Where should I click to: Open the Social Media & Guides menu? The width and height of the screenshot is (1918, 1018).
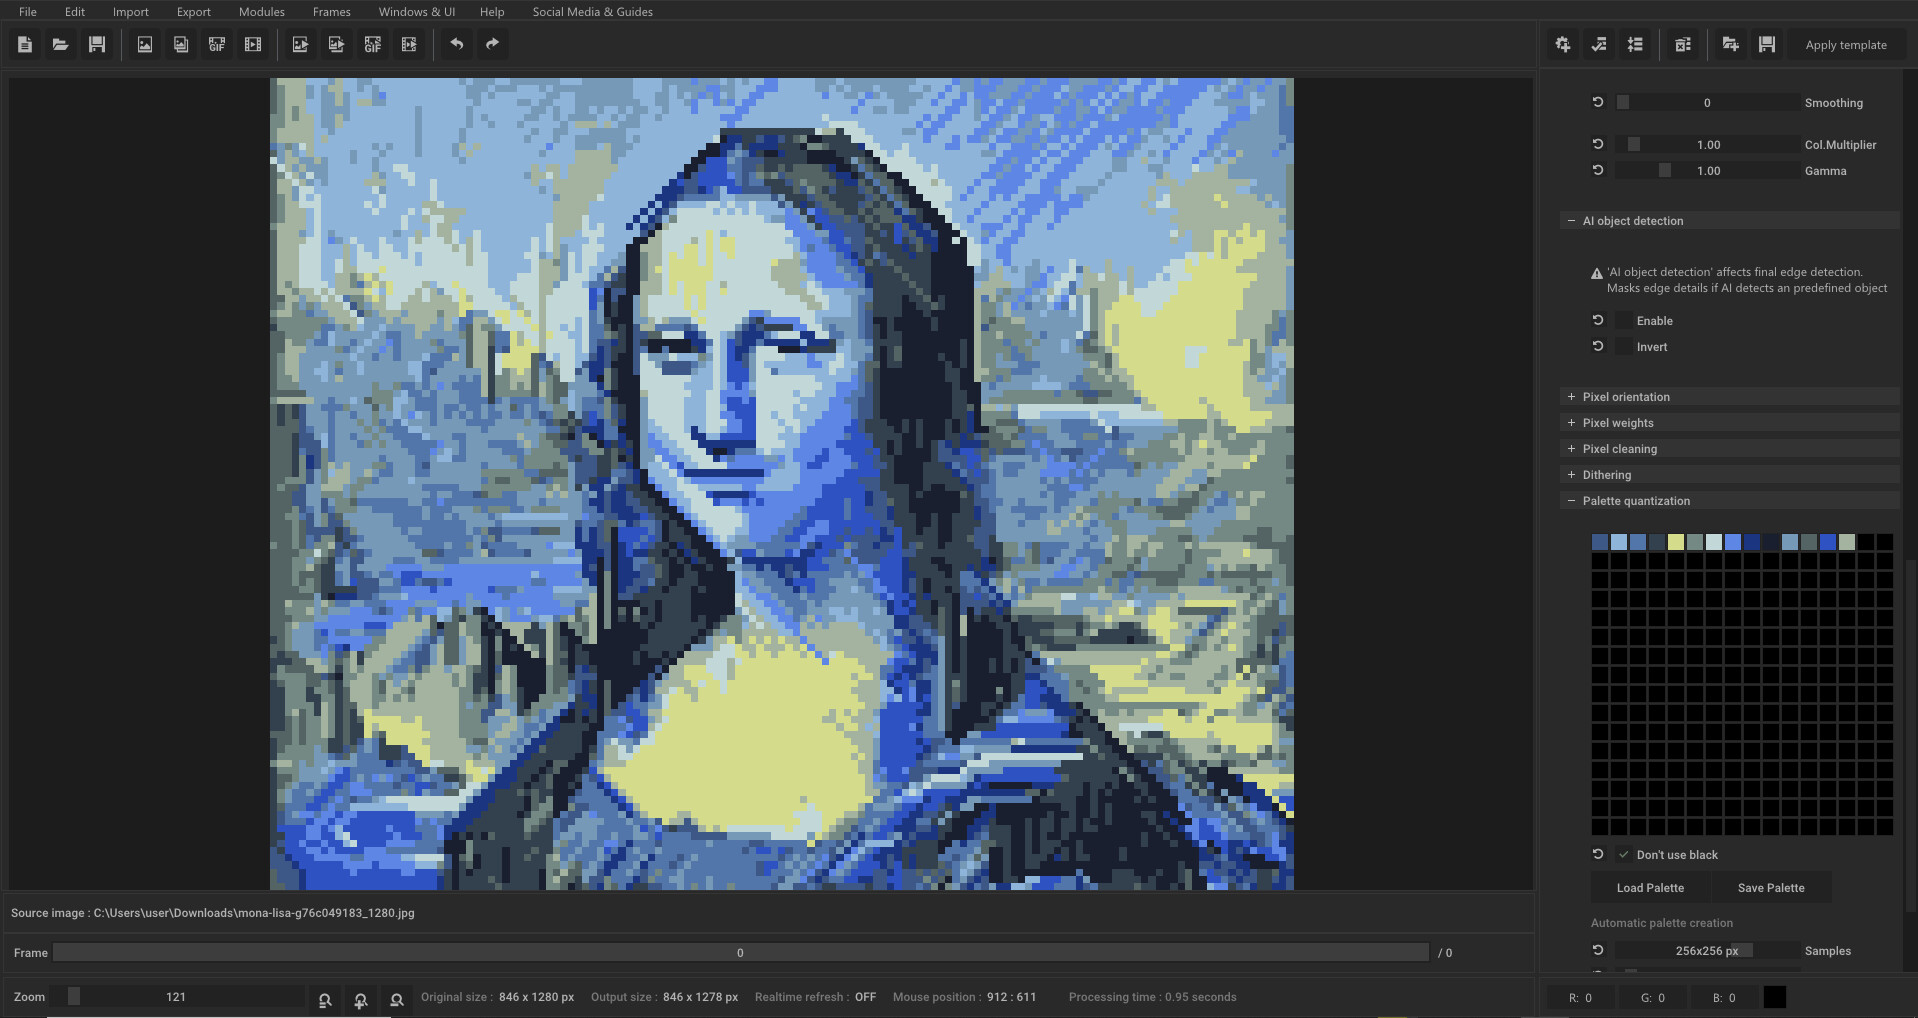pyautogui.click(x=592, y=11)
